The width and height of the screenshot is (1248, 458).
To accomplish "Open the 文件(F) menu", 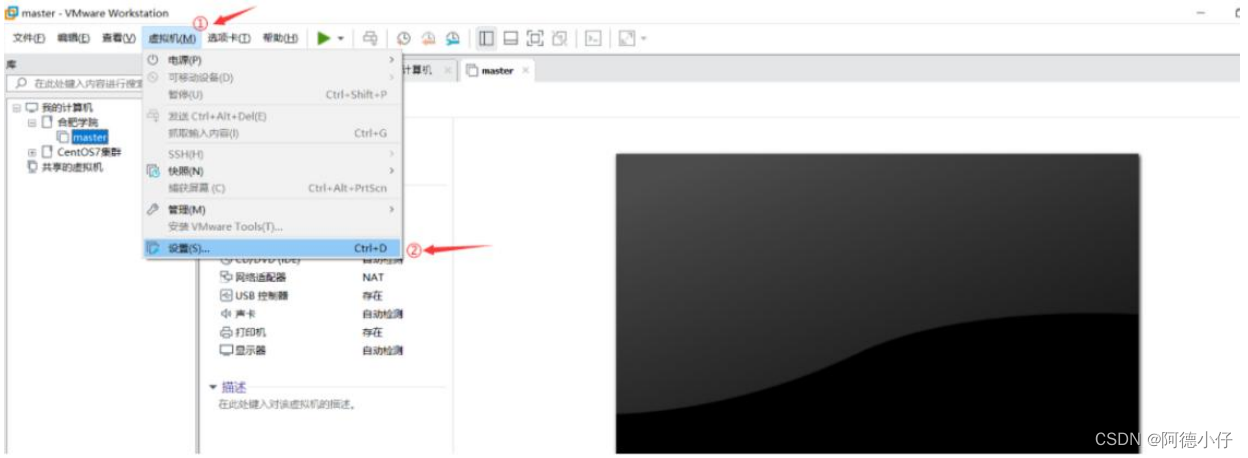I will tap(29, 38).
